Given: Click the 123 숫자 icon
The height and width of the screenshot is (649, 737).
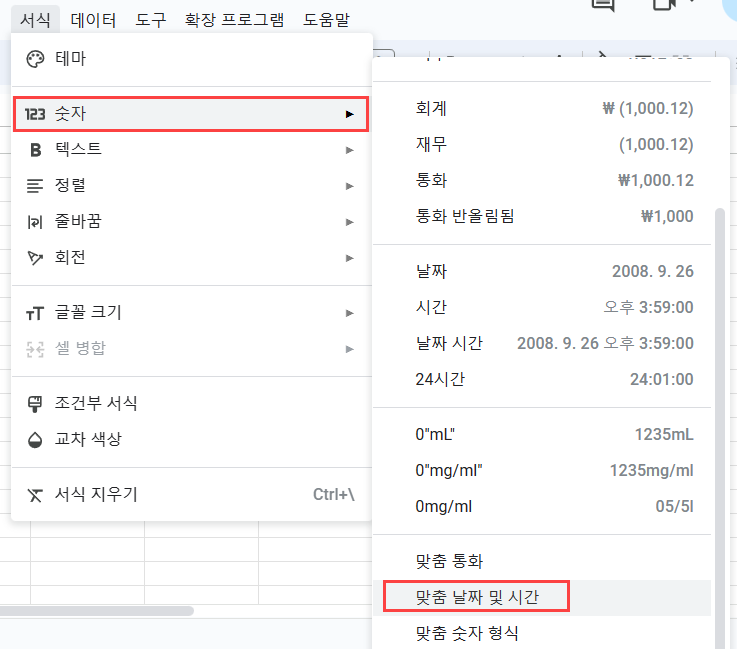Looking at the screenshot, I should tap(35, 114).
